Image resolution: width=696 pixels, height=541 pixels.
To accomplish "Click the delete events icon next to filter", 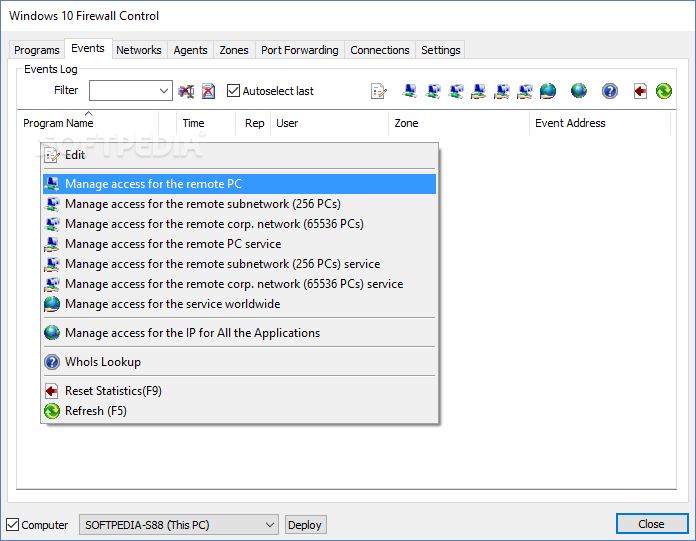I will pyautogui.click(x=209, y=91).
